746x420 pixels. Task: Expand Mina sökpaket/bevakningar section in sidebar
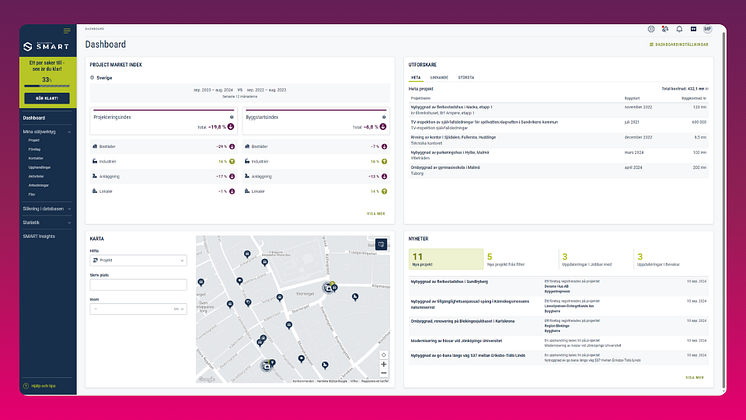[x=69, y=131]
